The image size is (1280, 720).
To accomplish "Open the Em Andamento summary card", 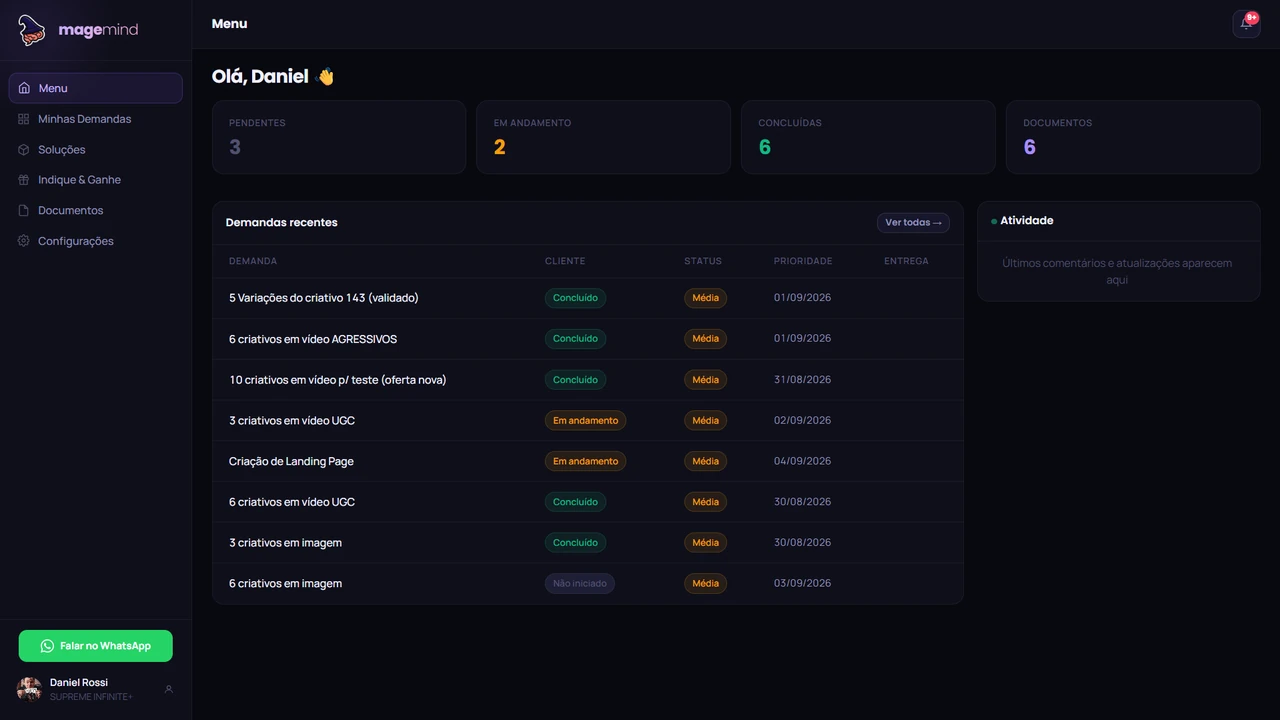I will click(x=604, y=137).
